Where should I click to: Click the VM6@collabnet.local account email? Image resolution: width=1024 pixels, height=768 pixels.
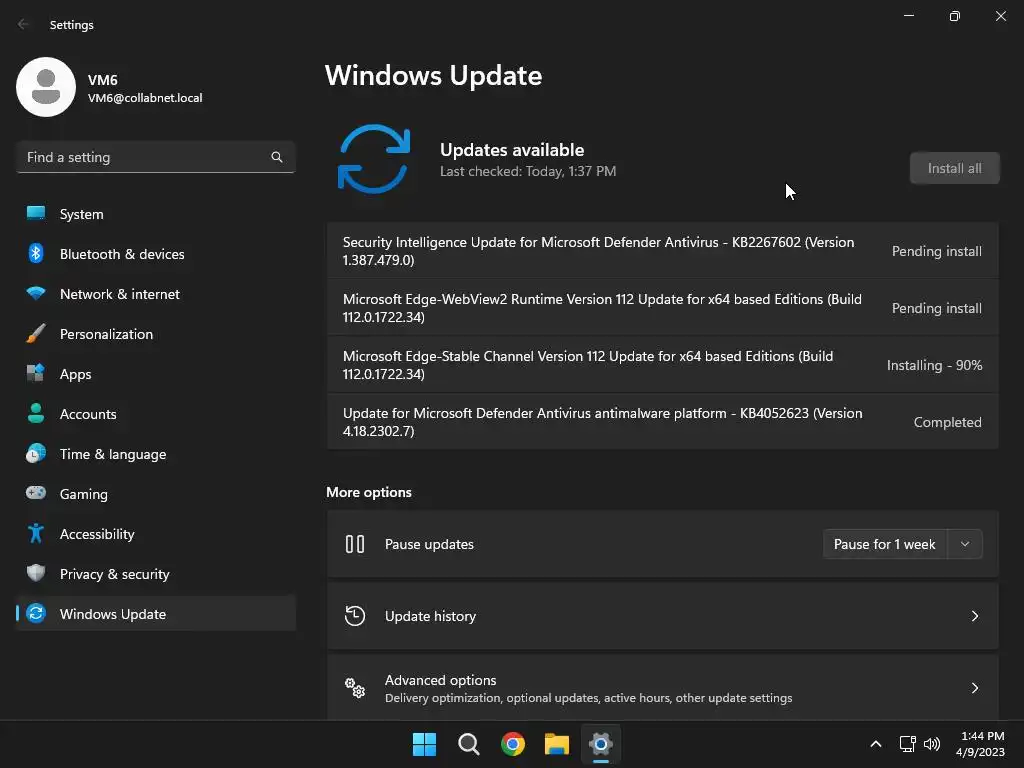tap(145, 98)
